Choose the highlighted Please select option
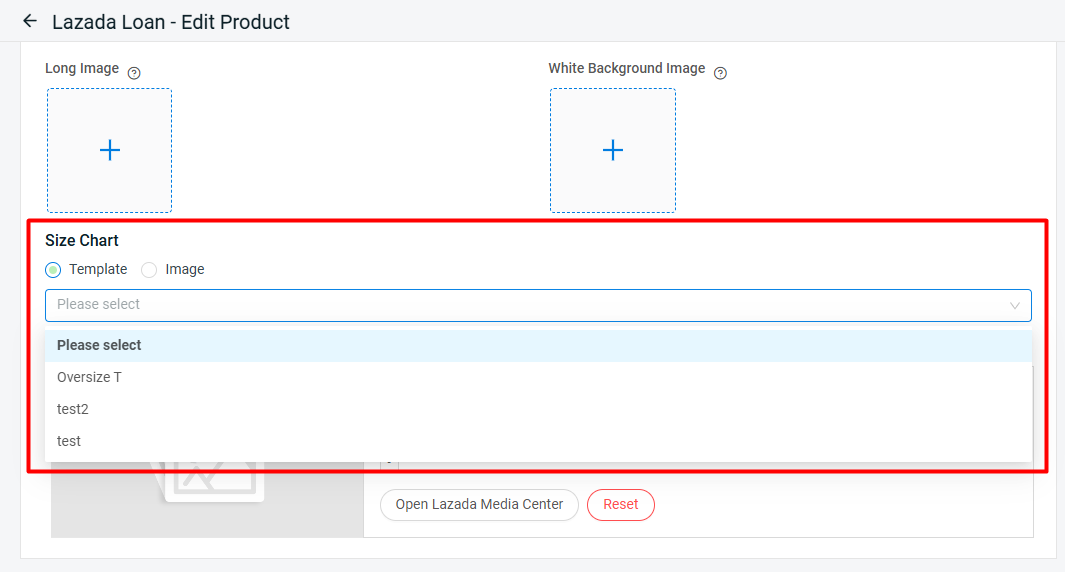Viewport: 1065px width, 572px height. (538, 345)
